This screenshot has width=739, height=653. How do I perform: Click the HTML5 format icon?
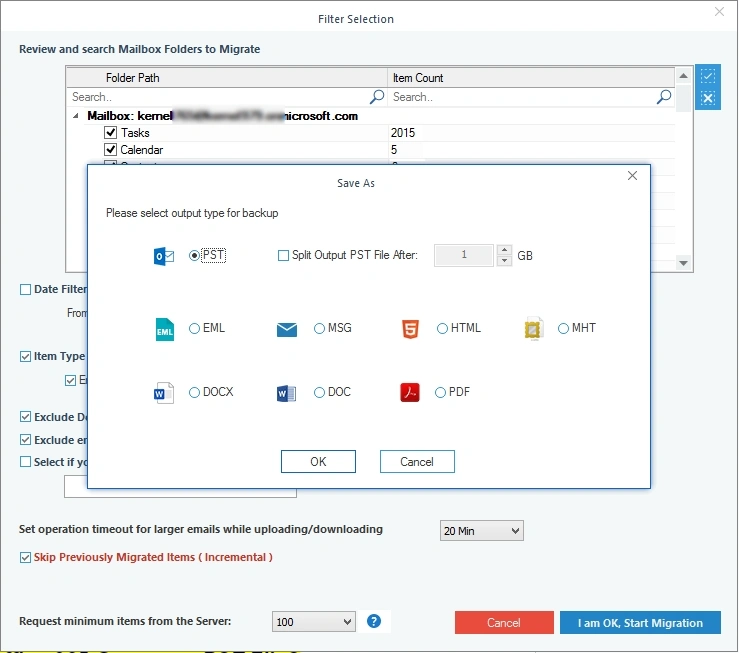410,329
